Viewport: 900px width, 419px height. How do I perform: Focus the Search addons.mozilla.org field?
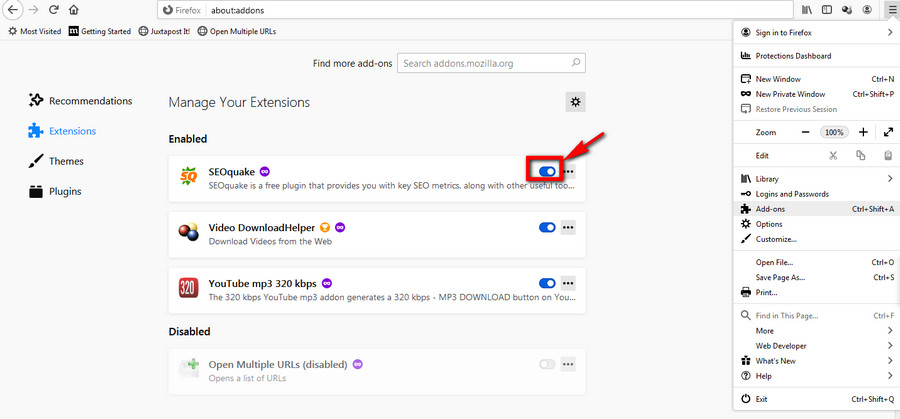pos(491,63)
